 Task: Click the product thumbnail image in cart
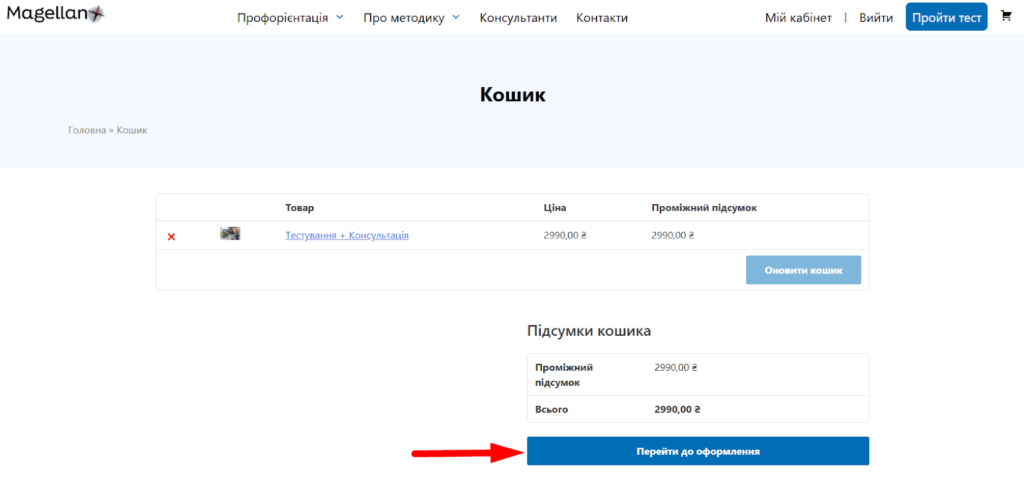pos(230,234)
